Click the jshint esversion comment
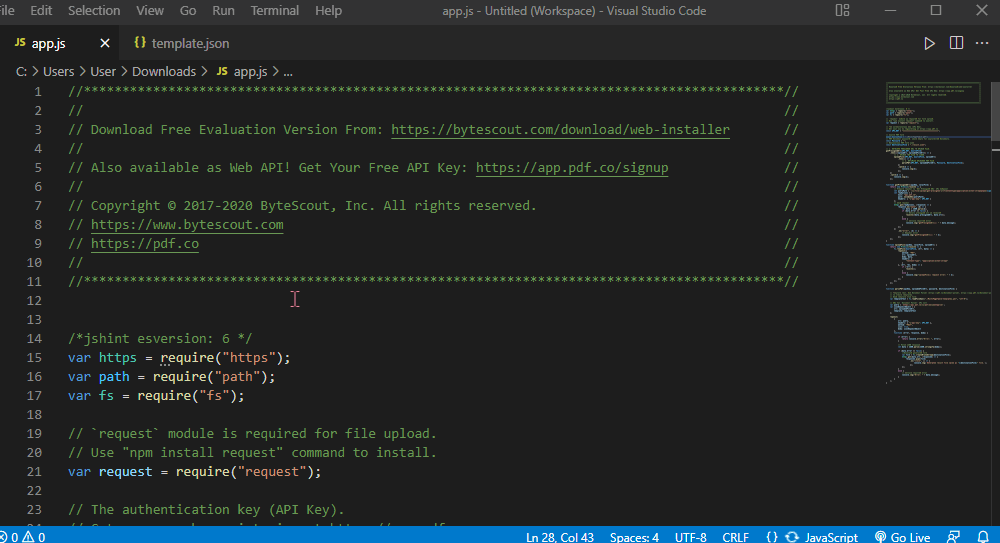 coord(160,339)
